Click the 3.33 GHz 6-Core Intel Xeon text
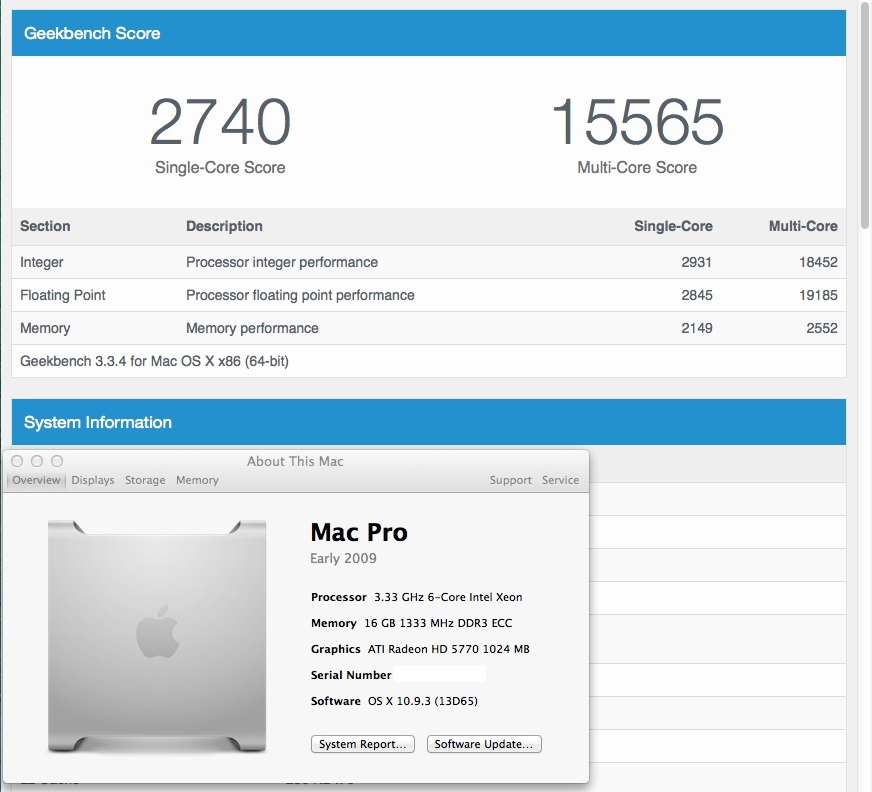This screenshot has width=872, height=792. (x=448, y=597)
